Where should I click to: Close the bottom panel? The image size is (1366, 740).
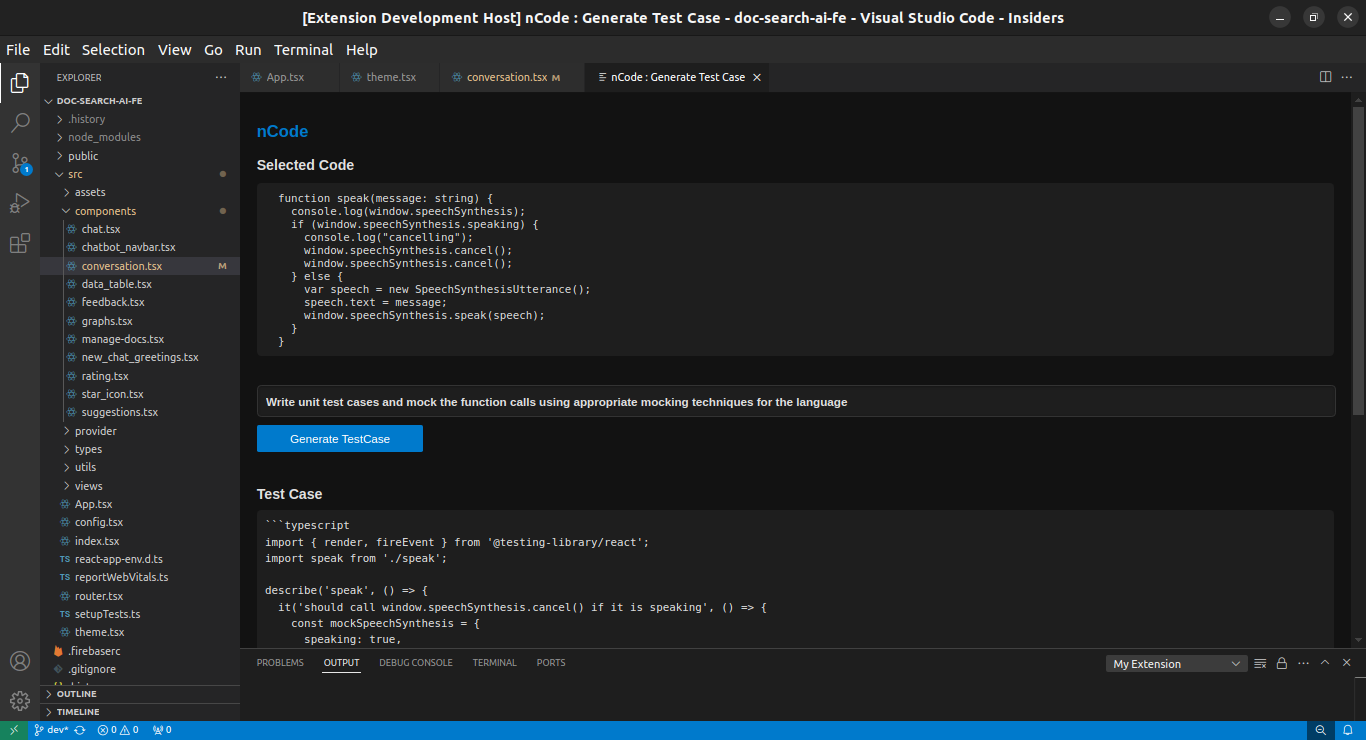click(x=1347, y=663)
